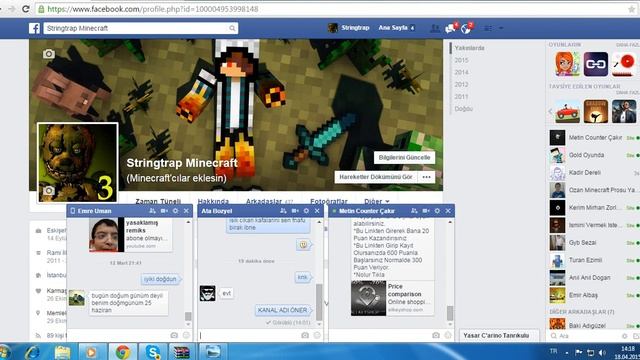The image size is (640, 360).
Task: Open notifications globe icon
Action: tap(466, 28)
